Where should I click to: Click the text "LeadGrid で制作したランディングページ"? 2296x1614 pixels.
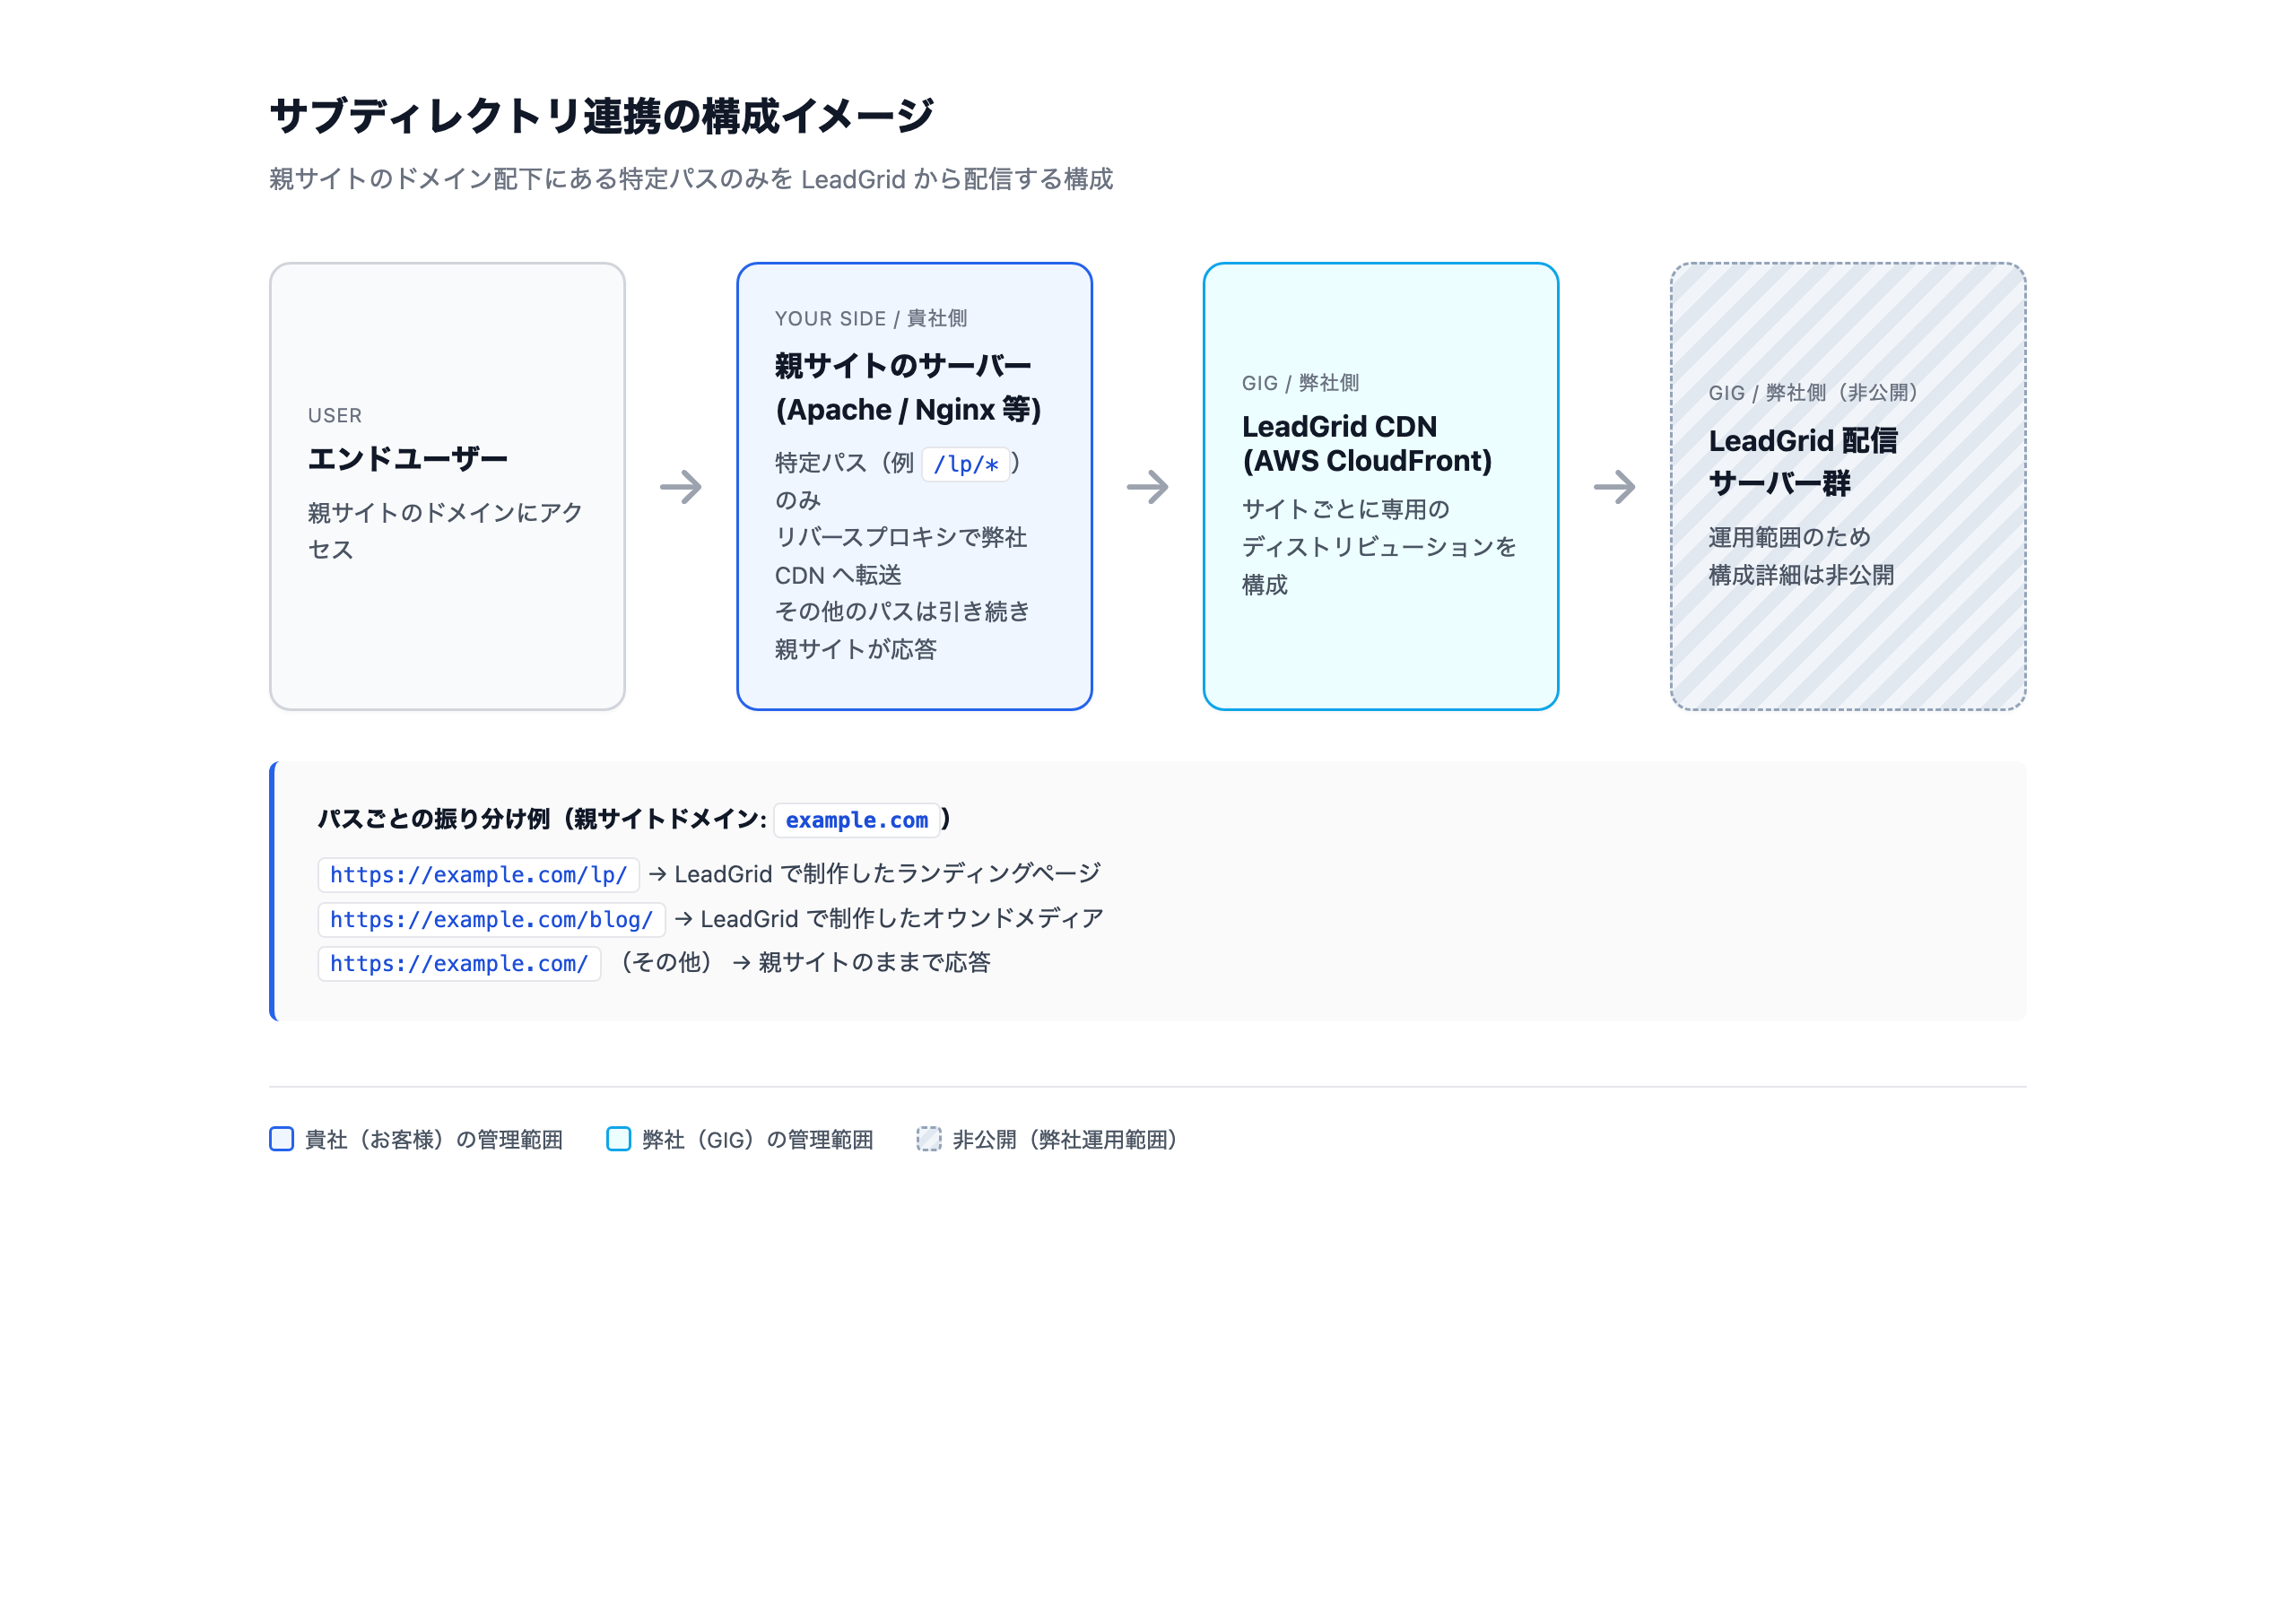pyautogui.click(x=887, y=874)
